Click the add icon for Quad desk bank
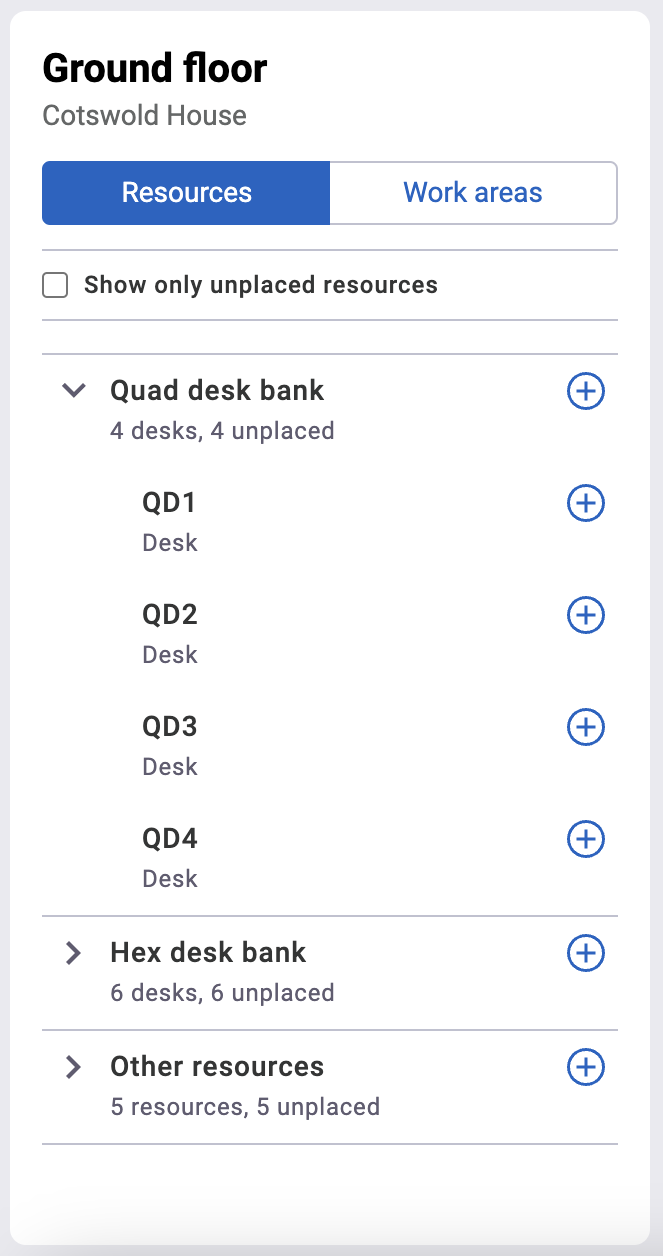 pos(586,391)
